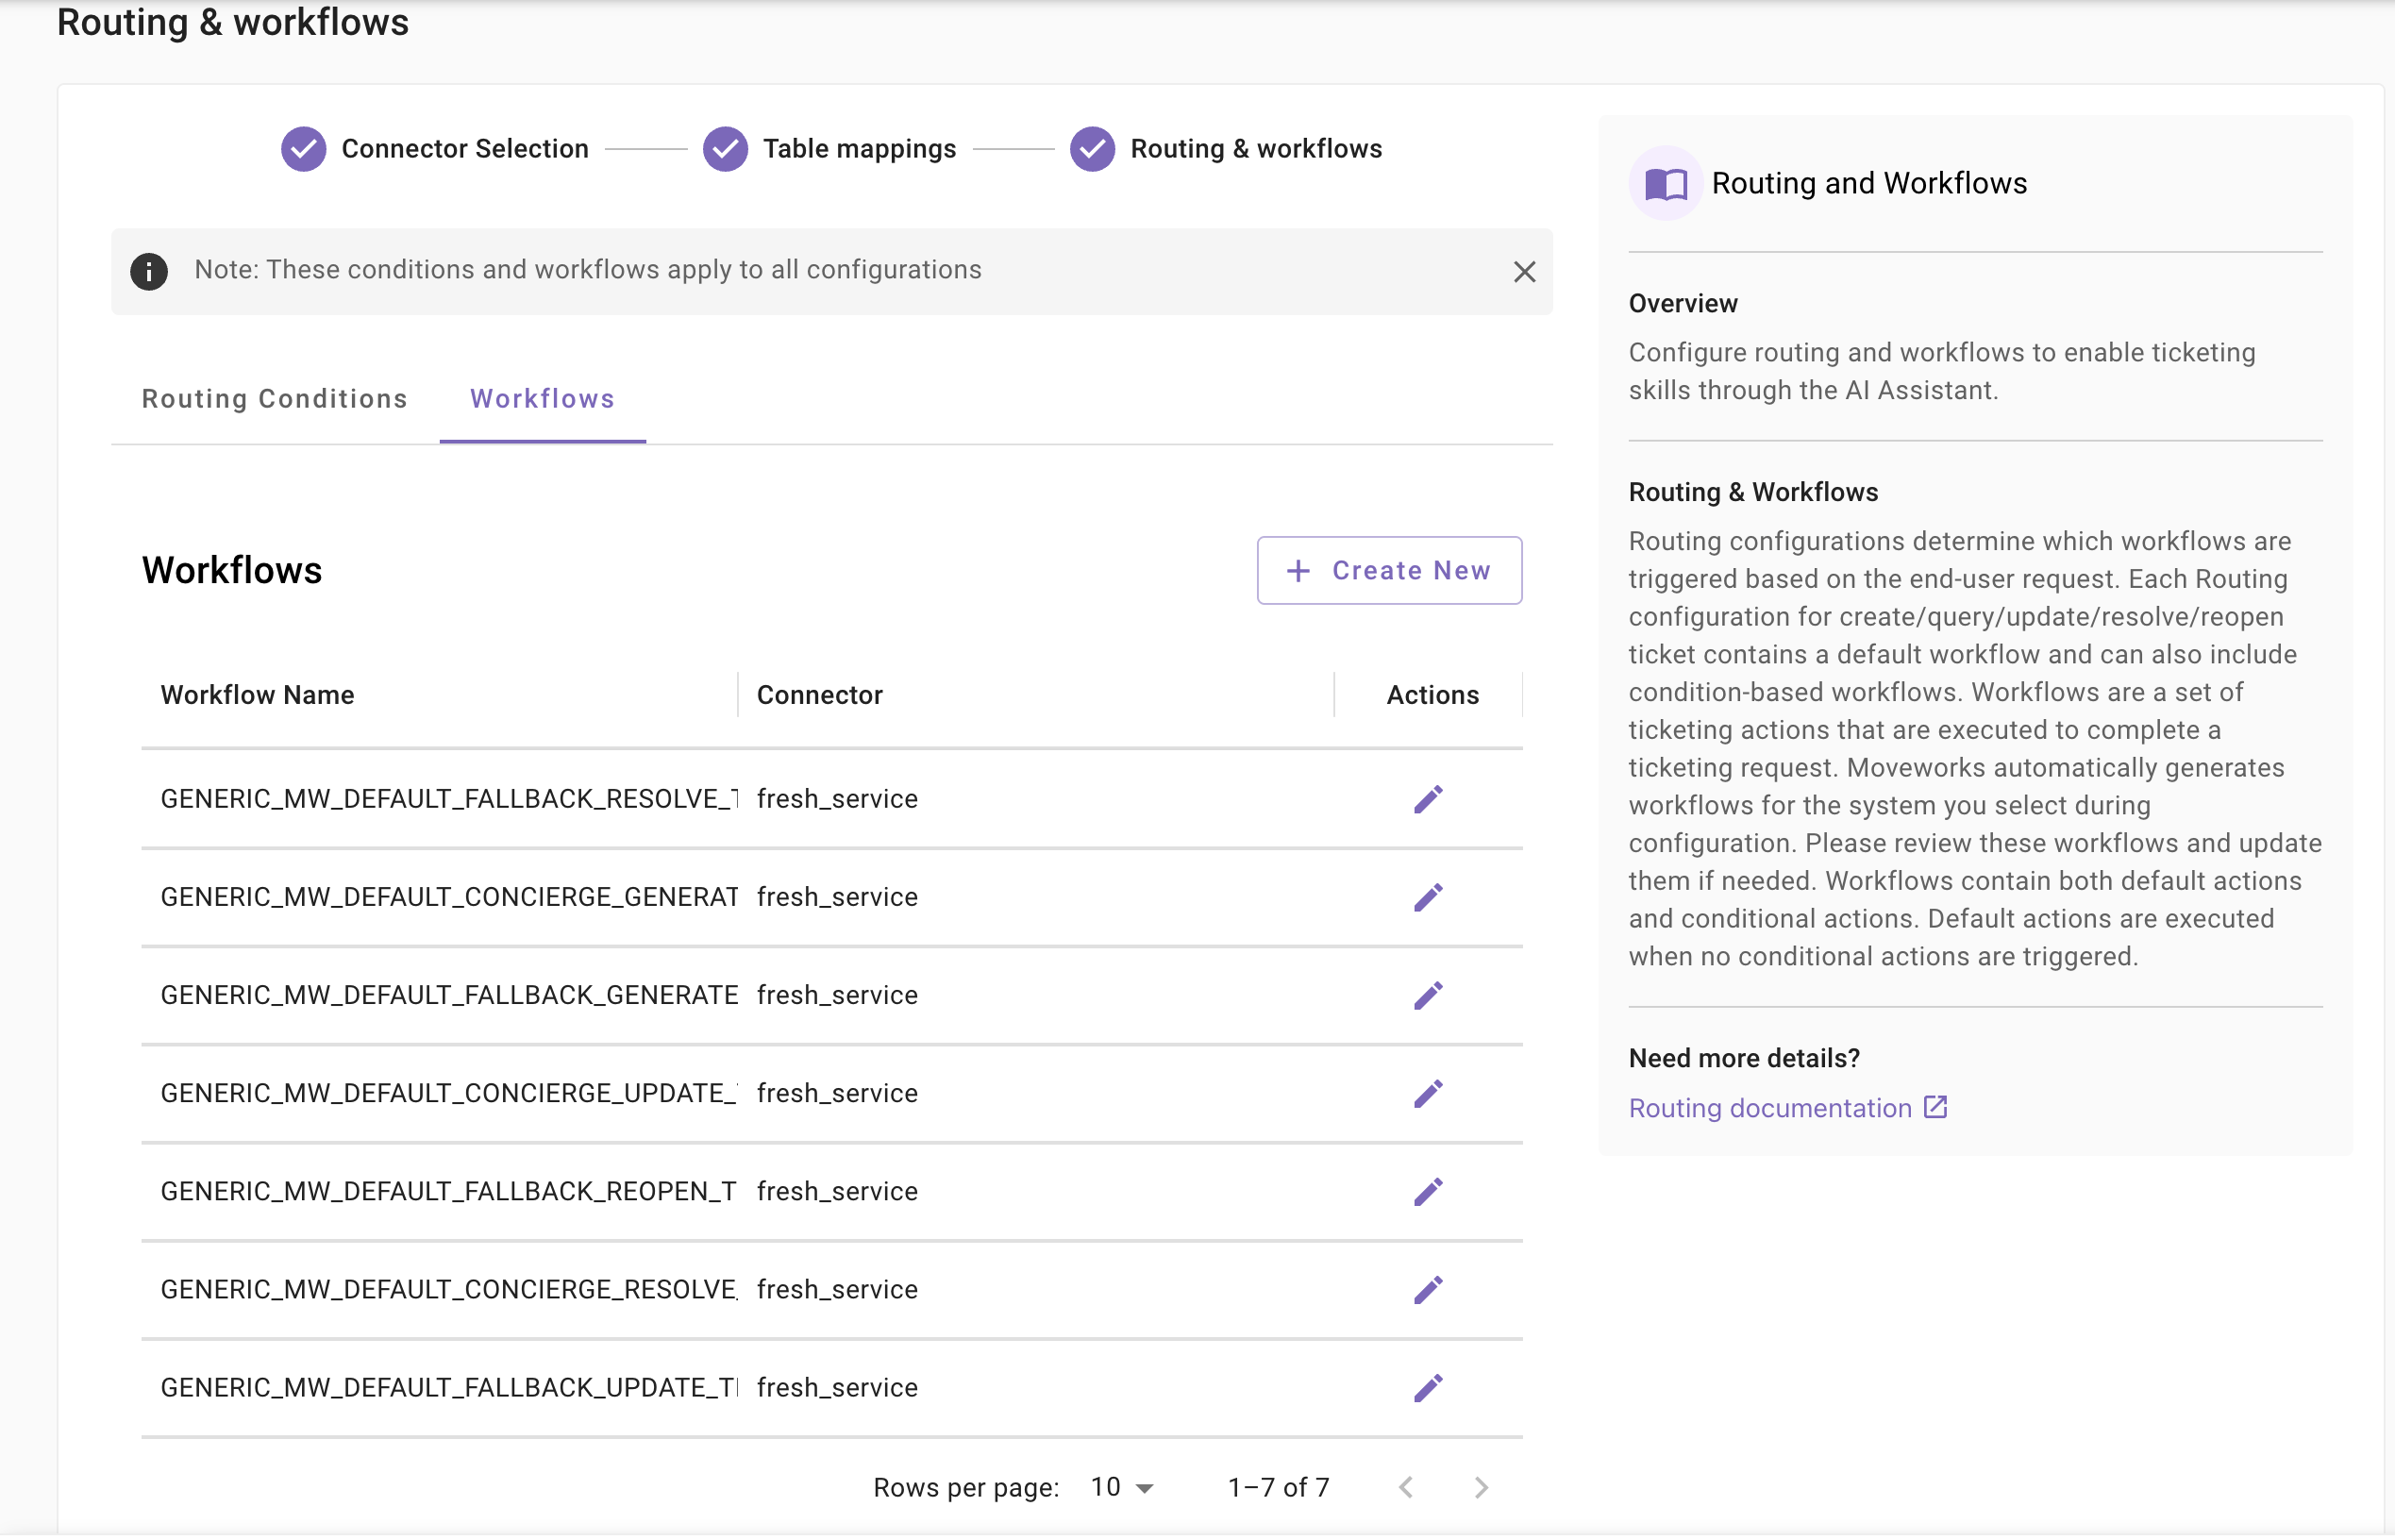This screenshot has width=2395, height=1540.
Task: Click the Routing and Workflows book icon
Action: tap(1665, 184)
